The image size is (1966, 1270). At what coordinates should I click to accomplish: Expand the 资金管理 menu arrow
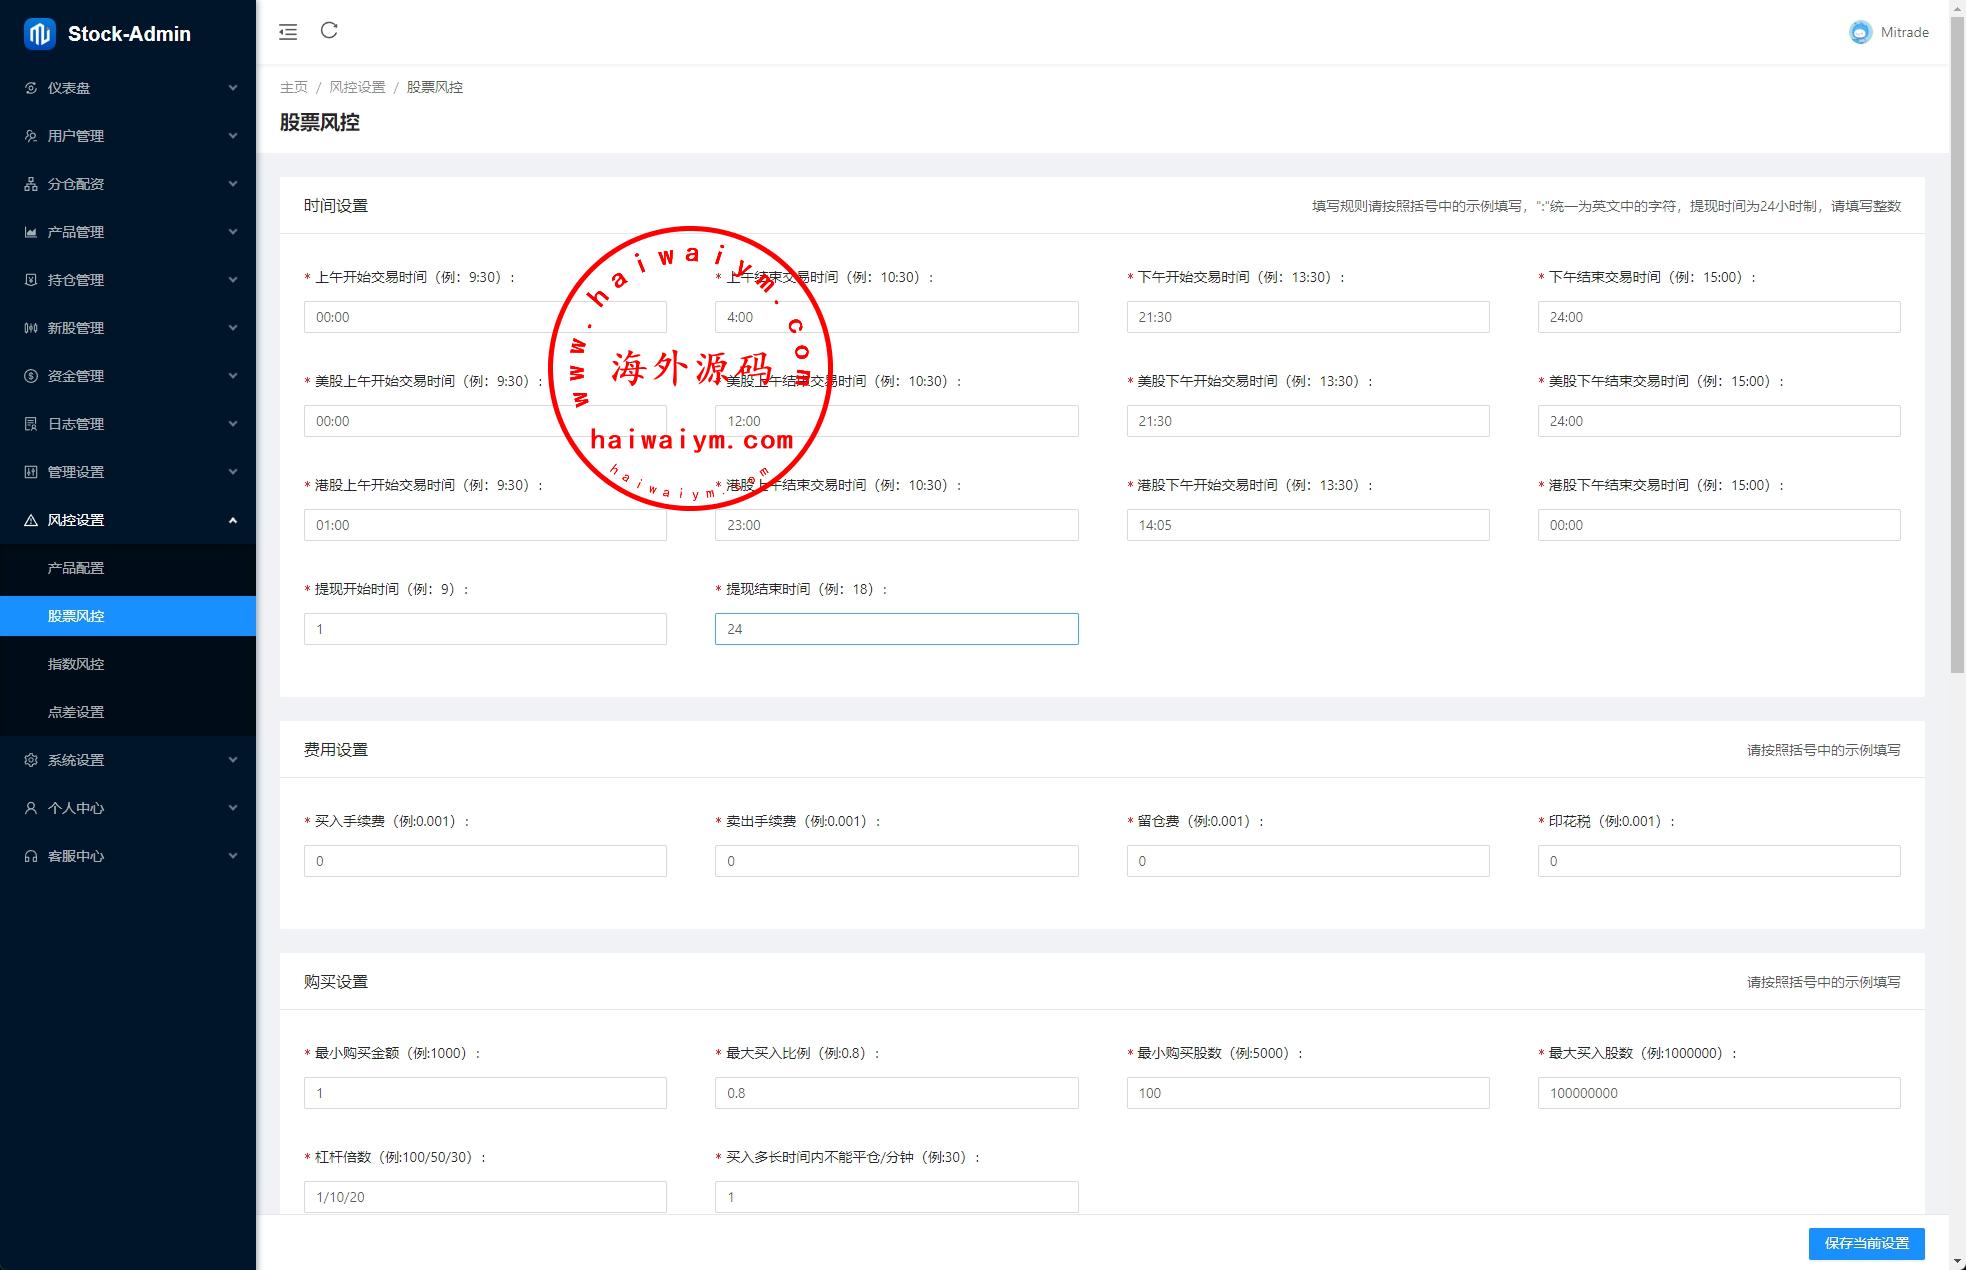pyautogui.click(x=233, y=376)
